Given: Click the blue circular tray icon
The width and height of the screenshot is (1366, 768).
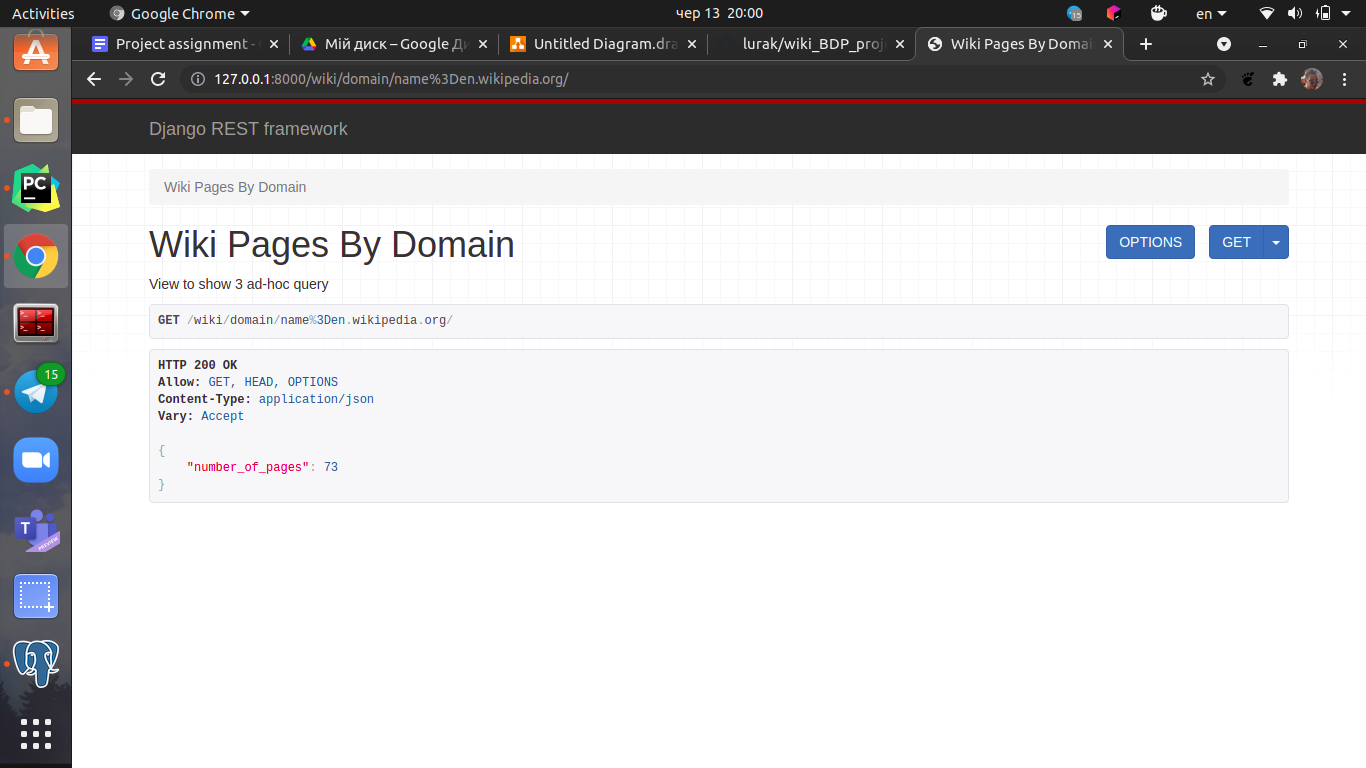Looking at the screenshot, I should tap(1074, 14).
